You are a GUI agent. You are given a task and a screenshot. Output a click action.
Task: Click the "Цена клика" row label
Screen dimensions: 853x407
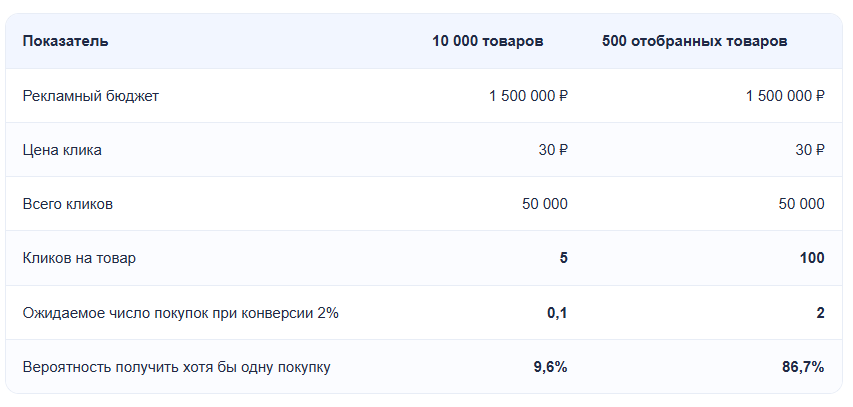pyautogui.click(x=62, y=150)
